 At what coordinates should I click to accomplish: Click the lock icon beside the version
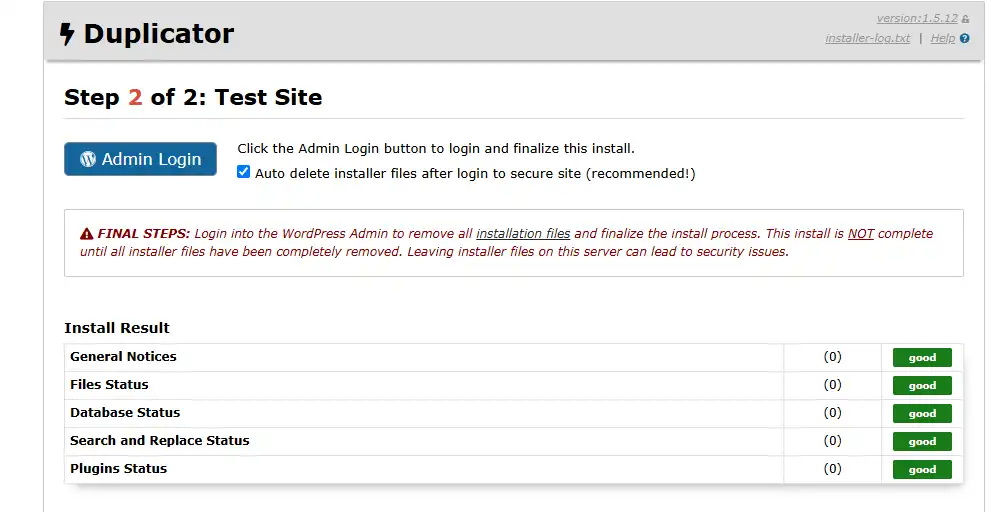click(x=965, y=20)
